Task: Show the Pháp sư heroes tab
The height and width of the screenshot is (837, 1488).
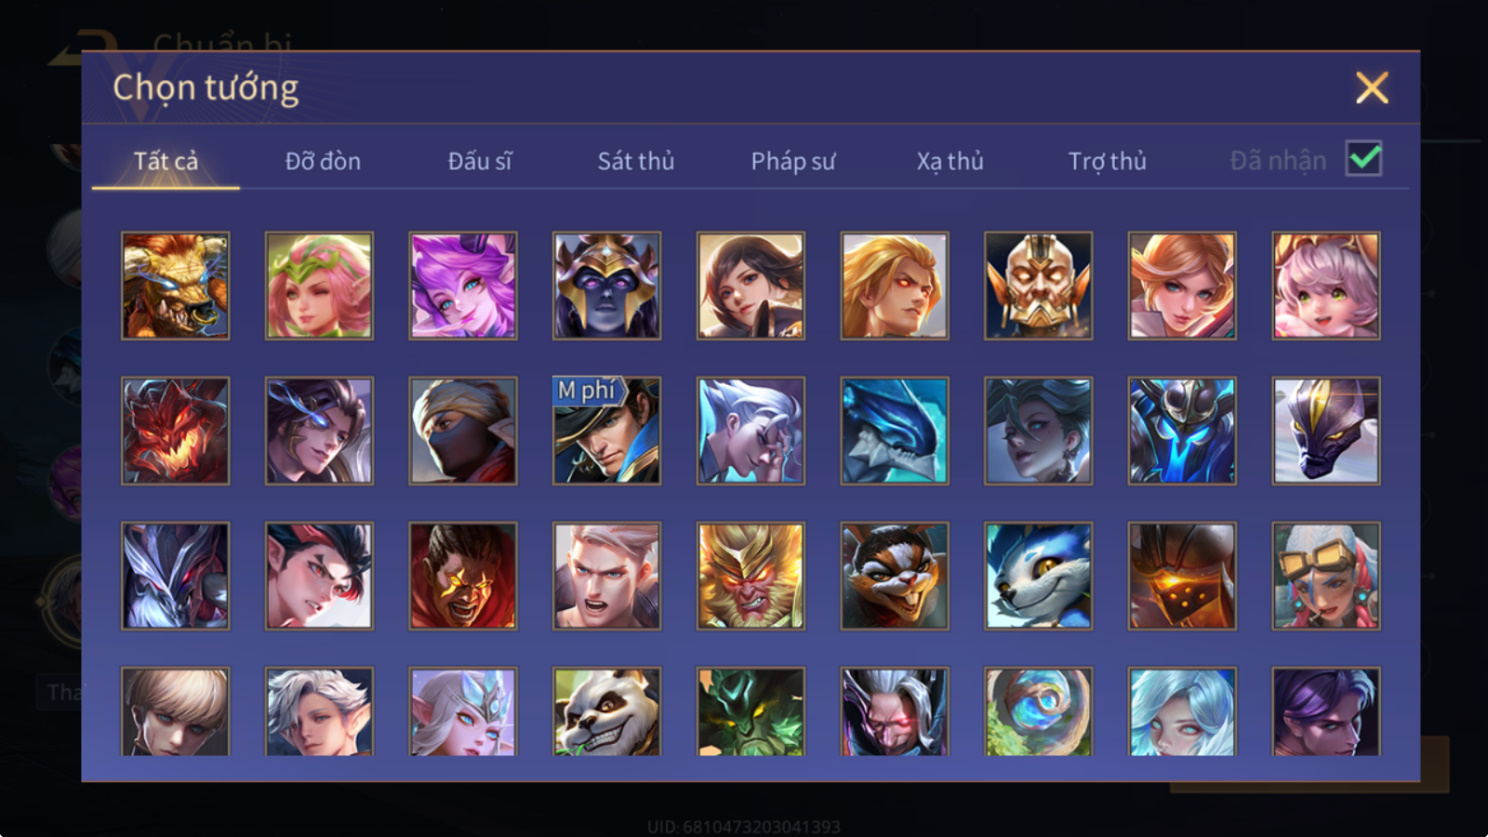Action: coord(793,161)
